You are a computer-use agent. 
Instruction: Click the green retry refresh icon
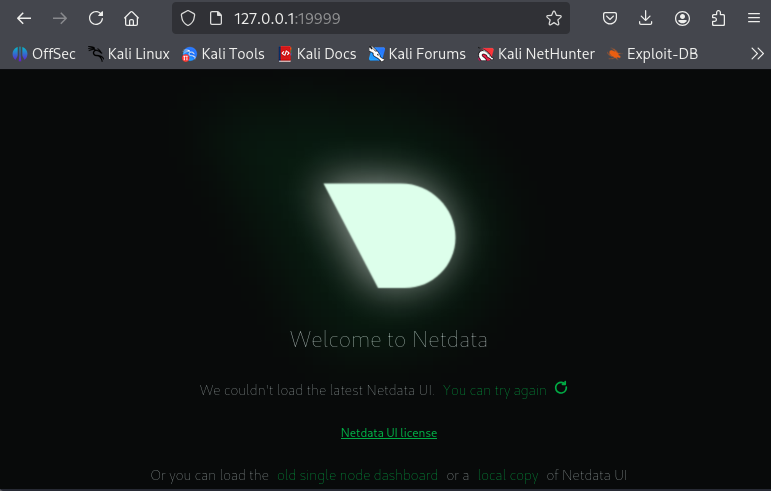[561, 388]
